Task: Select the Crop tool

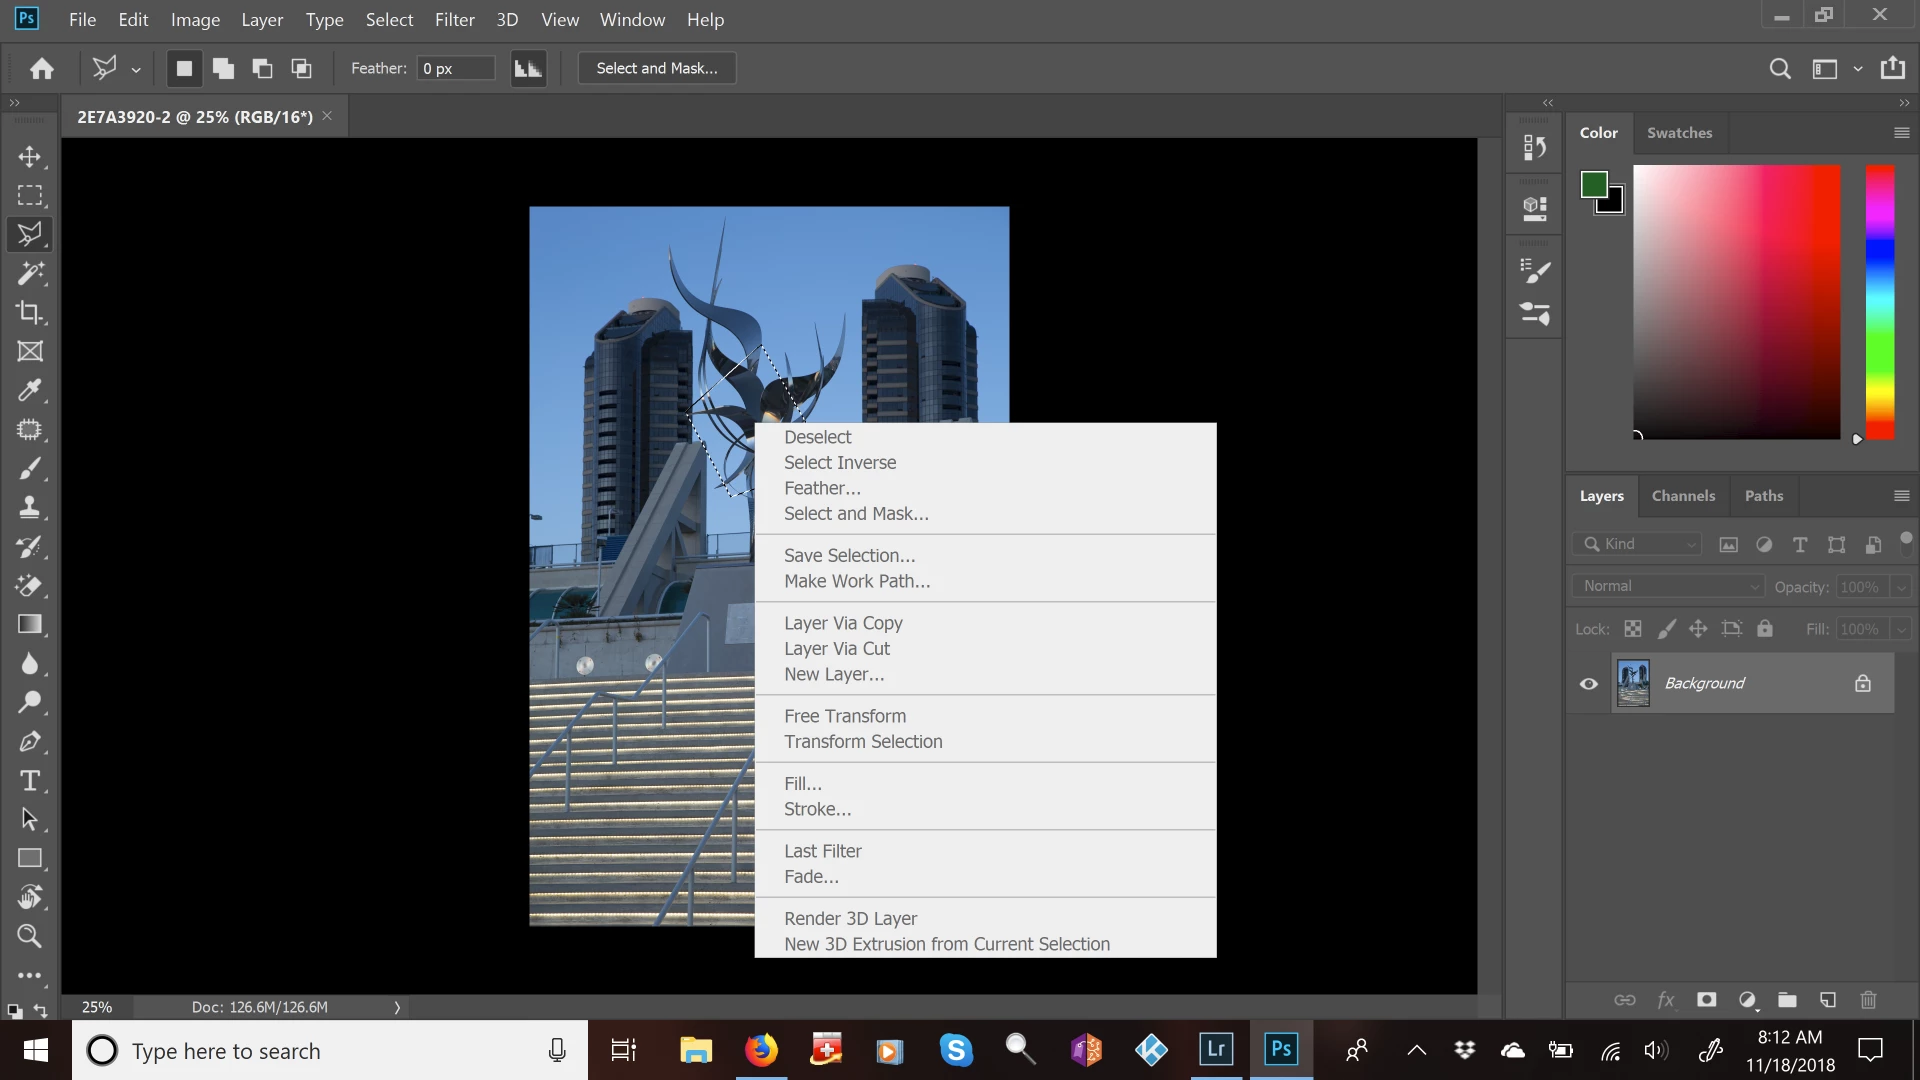Action: (30, 312)
